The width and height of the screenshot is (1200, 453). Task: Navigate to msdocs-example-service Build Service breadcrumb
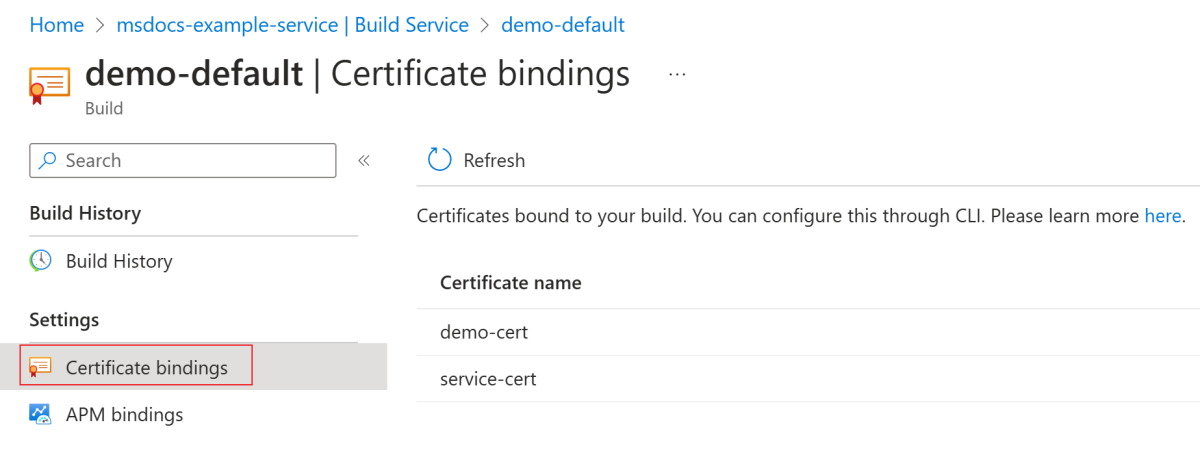click(293, 25)
